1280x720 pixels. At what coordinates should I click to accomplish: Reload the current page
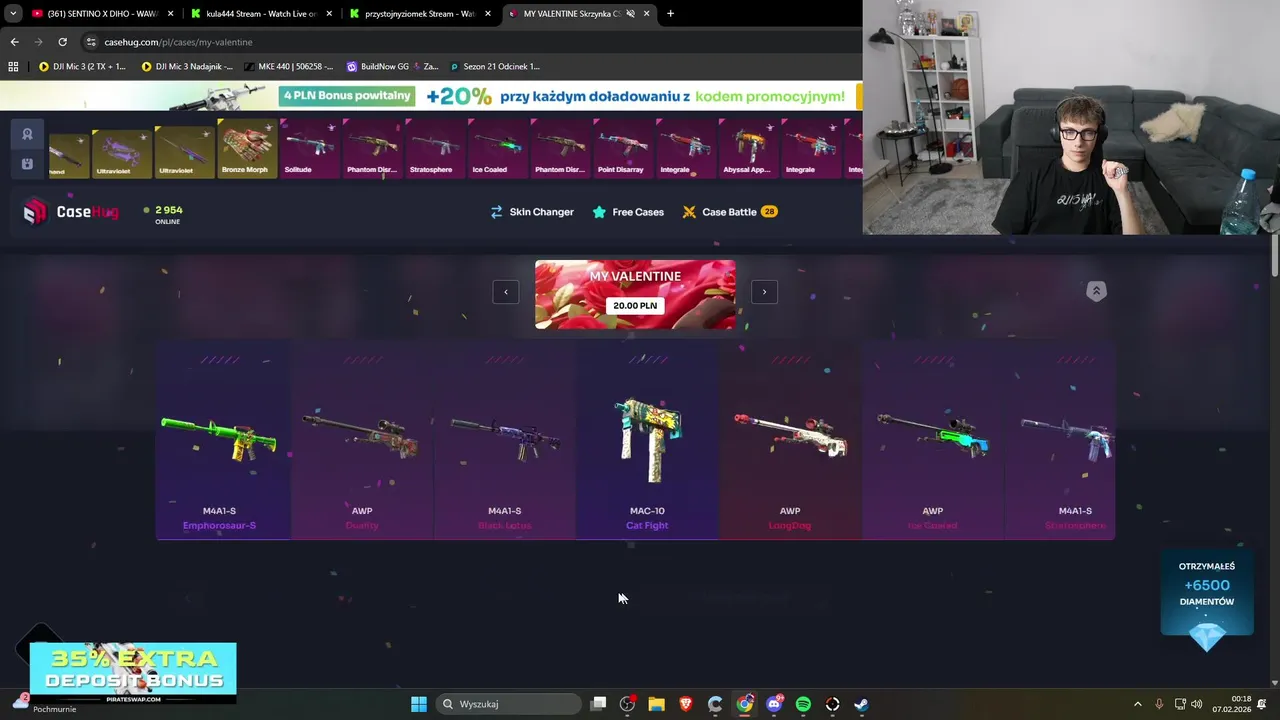click(x=62, y=42)
